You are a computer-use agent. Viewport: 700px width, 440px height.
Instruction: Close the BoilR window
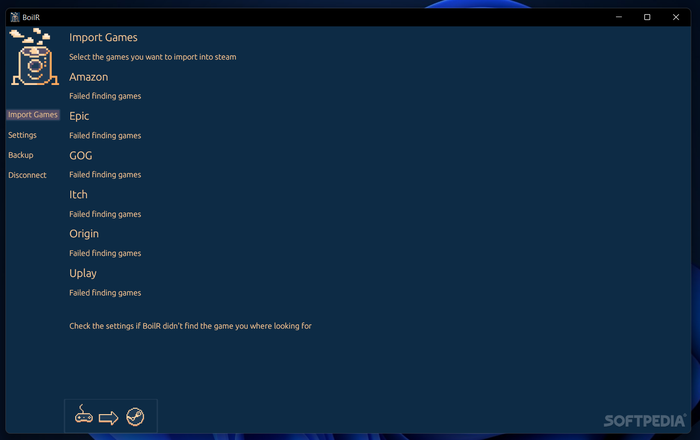676,17
